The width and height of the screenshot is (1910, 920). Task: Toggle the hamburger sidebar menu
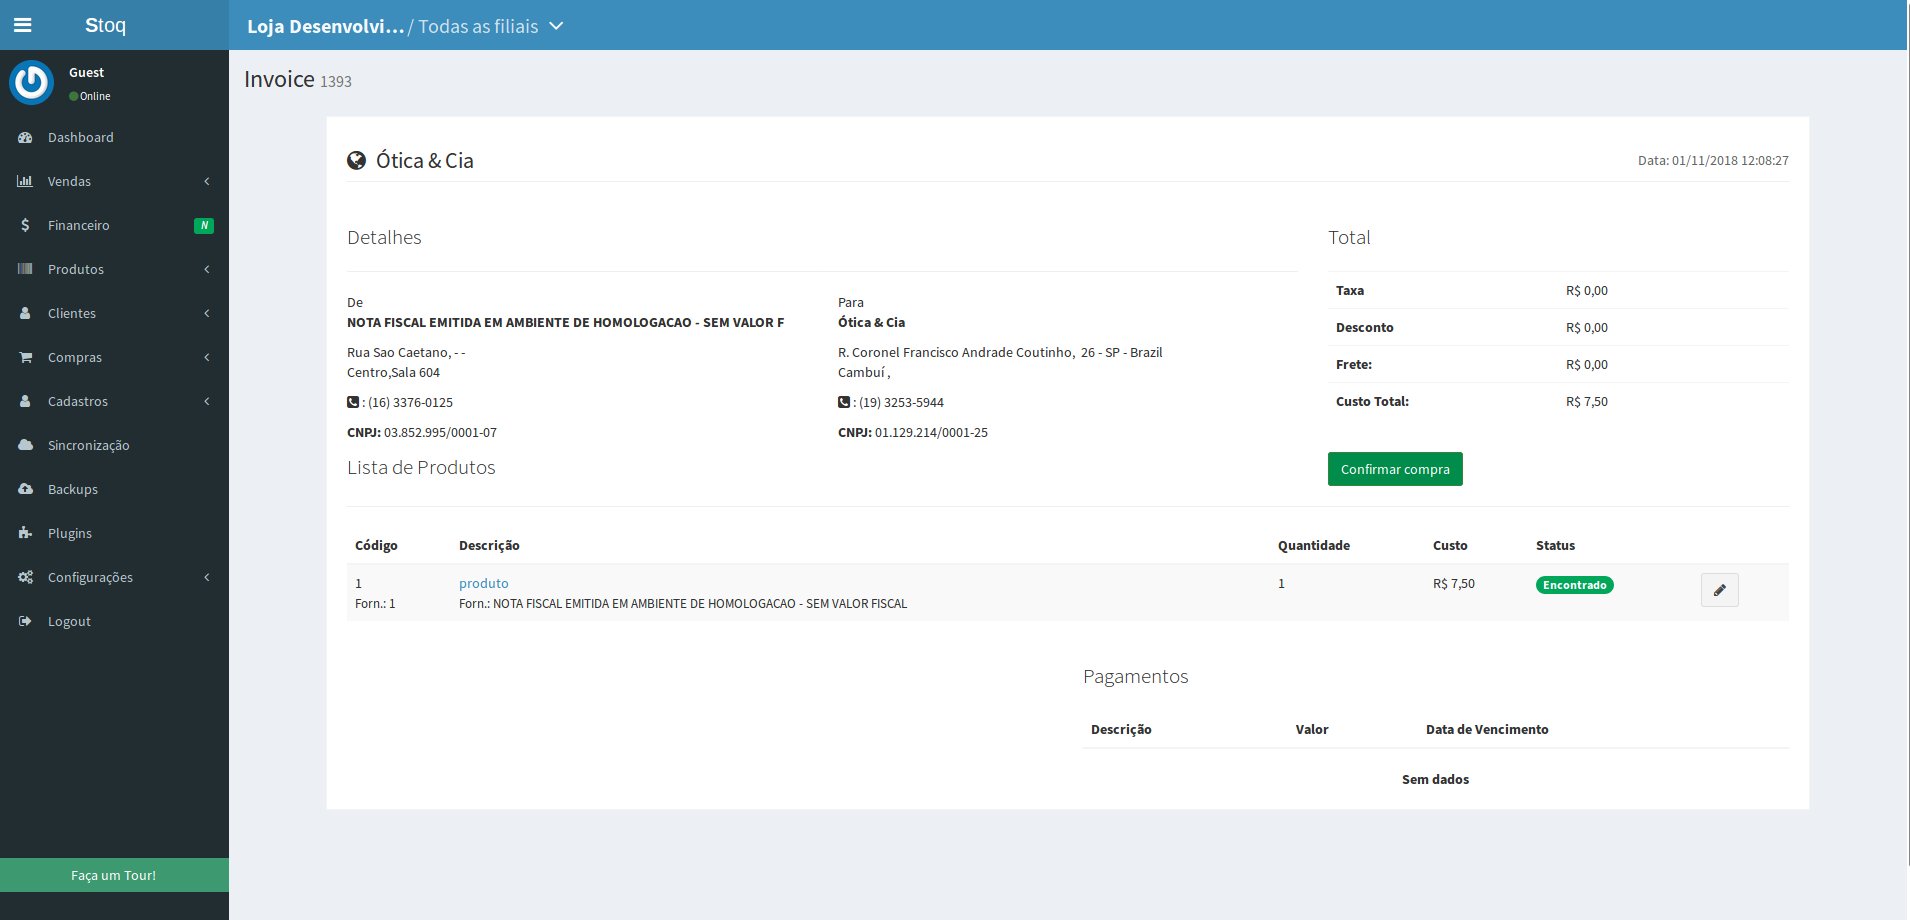(22, 25)
